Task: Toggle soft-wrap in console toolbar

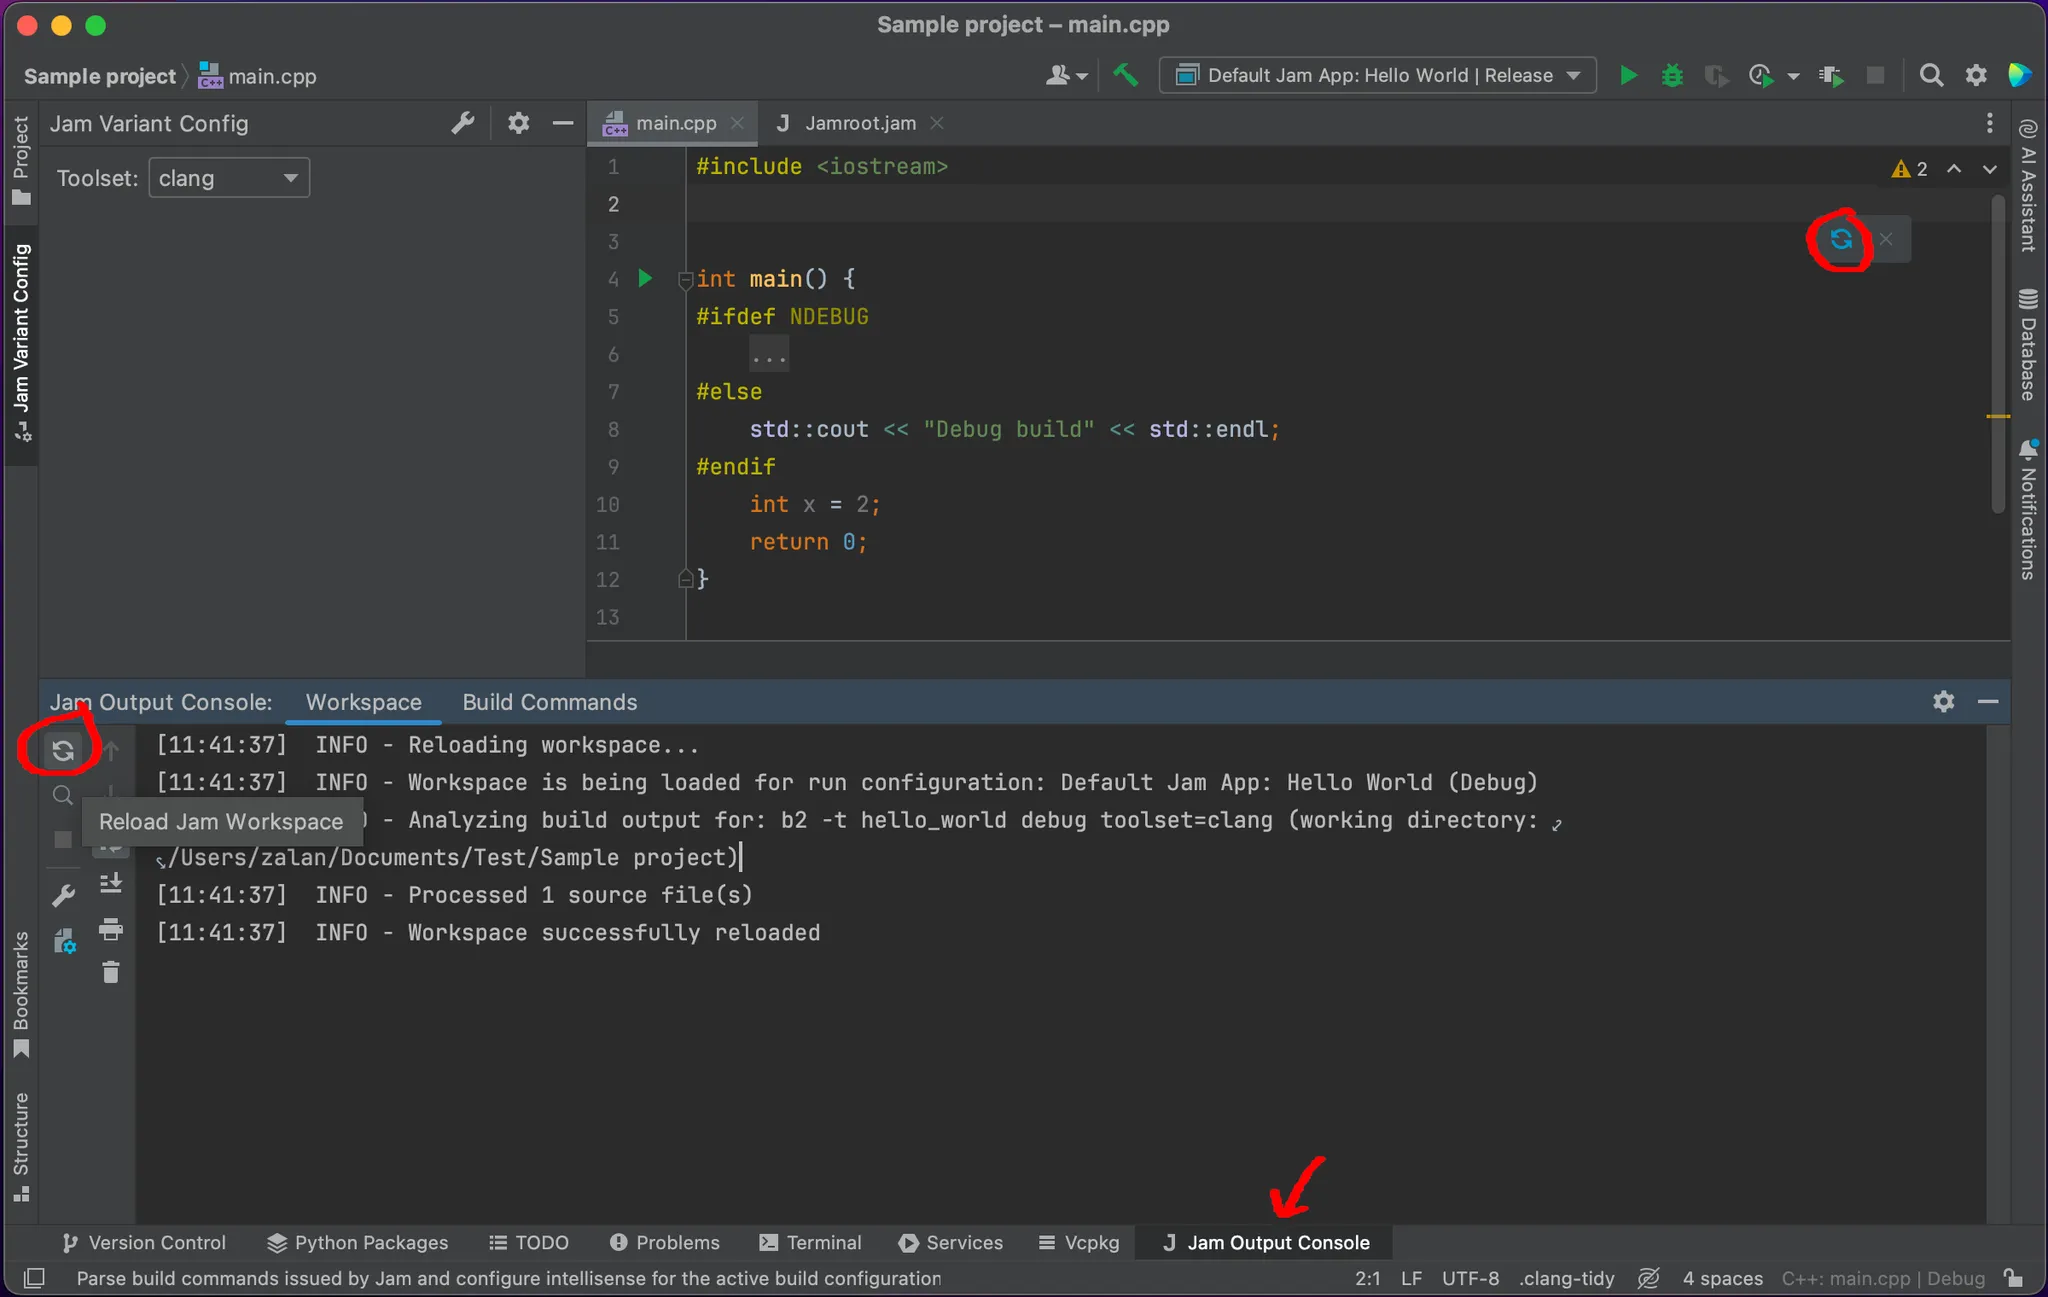Action: (x=111, y=846)
